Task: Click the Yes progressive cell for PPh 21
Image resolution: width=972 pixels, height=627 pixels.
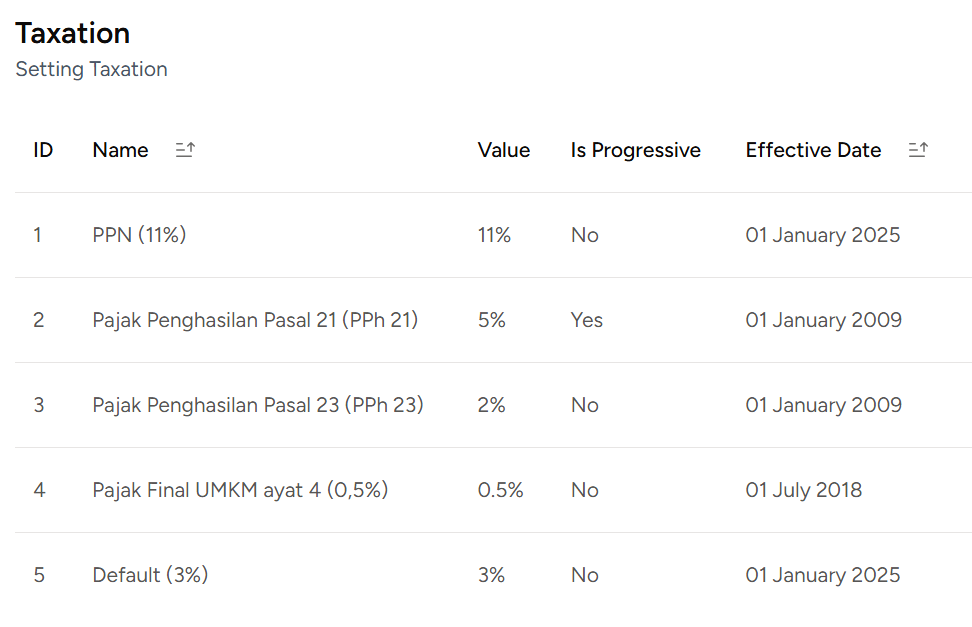Action: pos(587,320)
